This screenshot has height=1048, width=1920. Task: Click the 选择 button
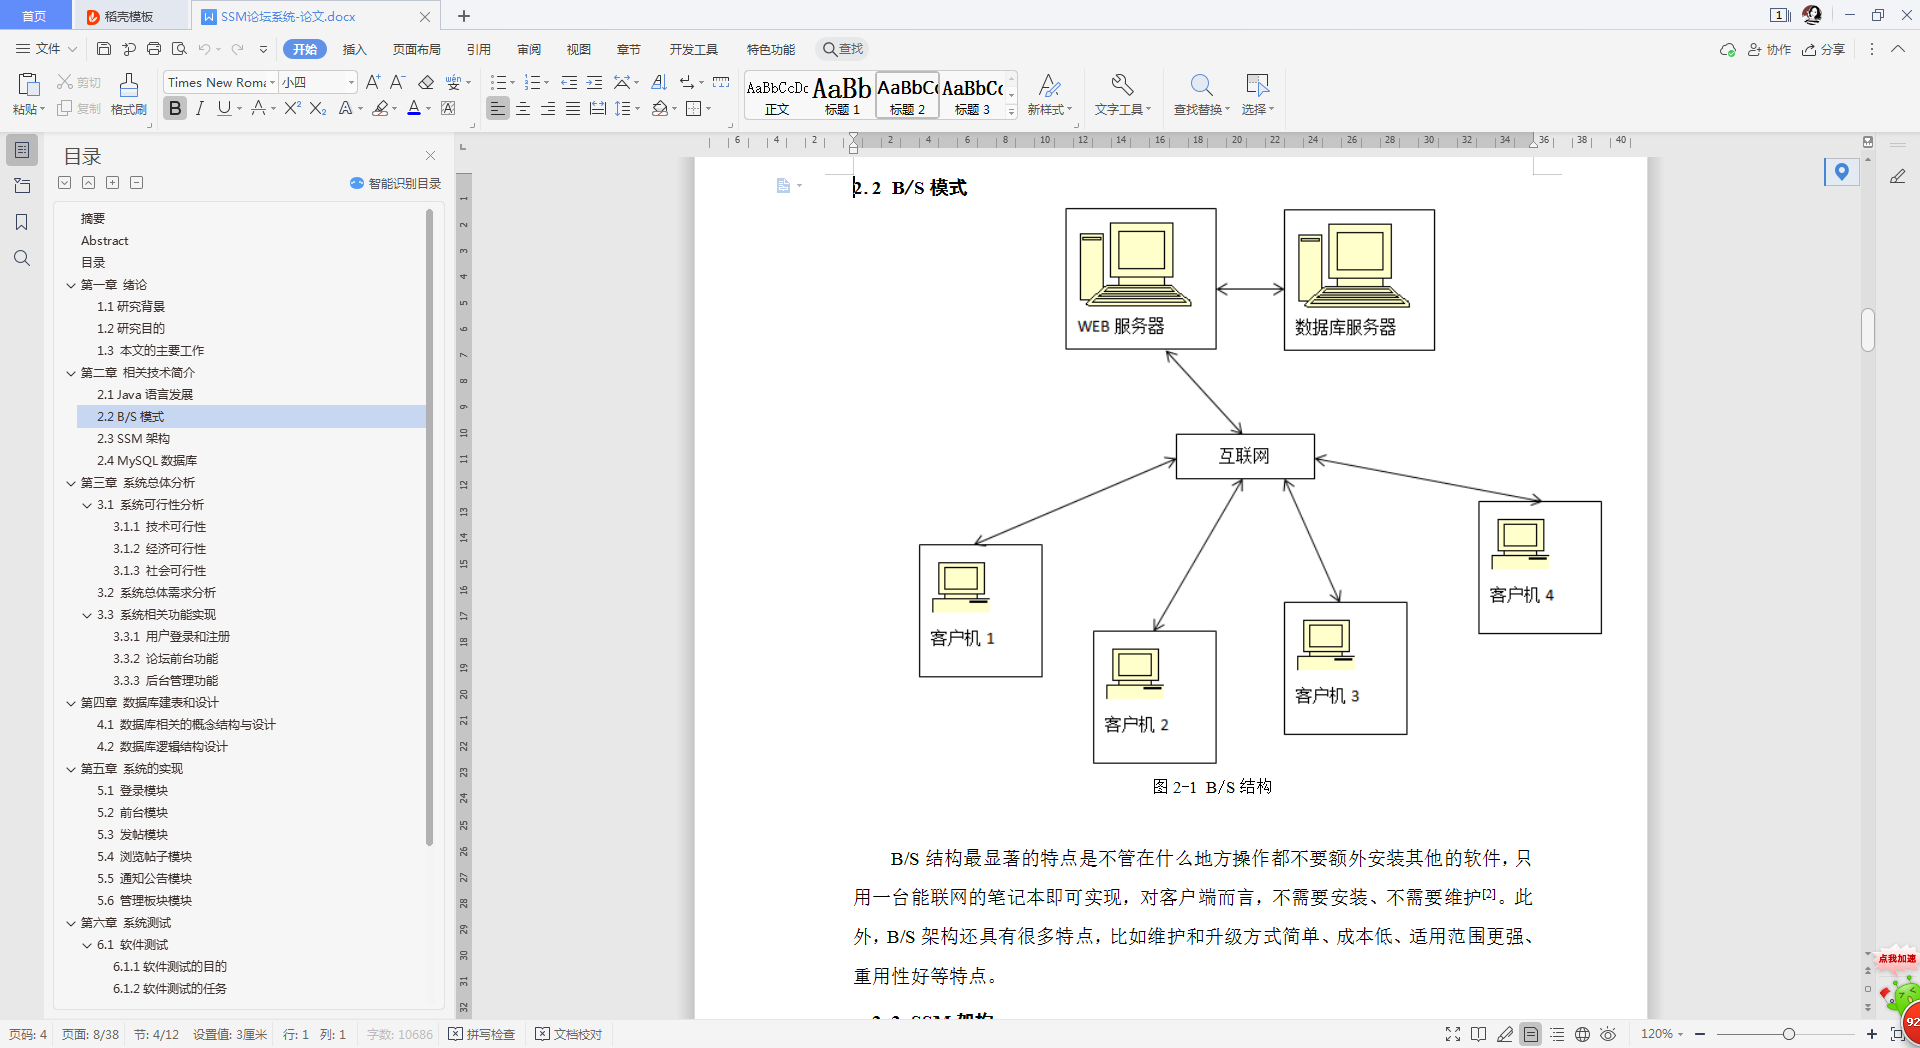1257,95
